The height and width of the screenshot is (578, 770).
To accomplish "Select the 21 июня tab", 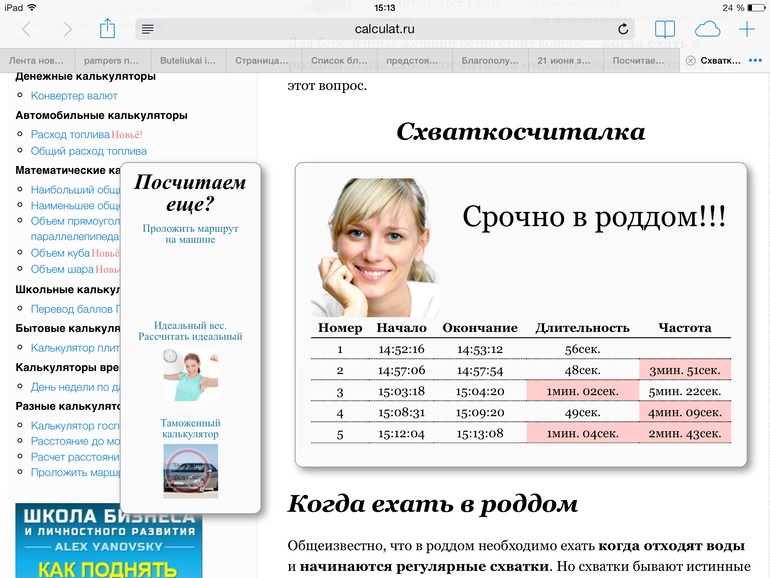I will [x=566, y=61].
